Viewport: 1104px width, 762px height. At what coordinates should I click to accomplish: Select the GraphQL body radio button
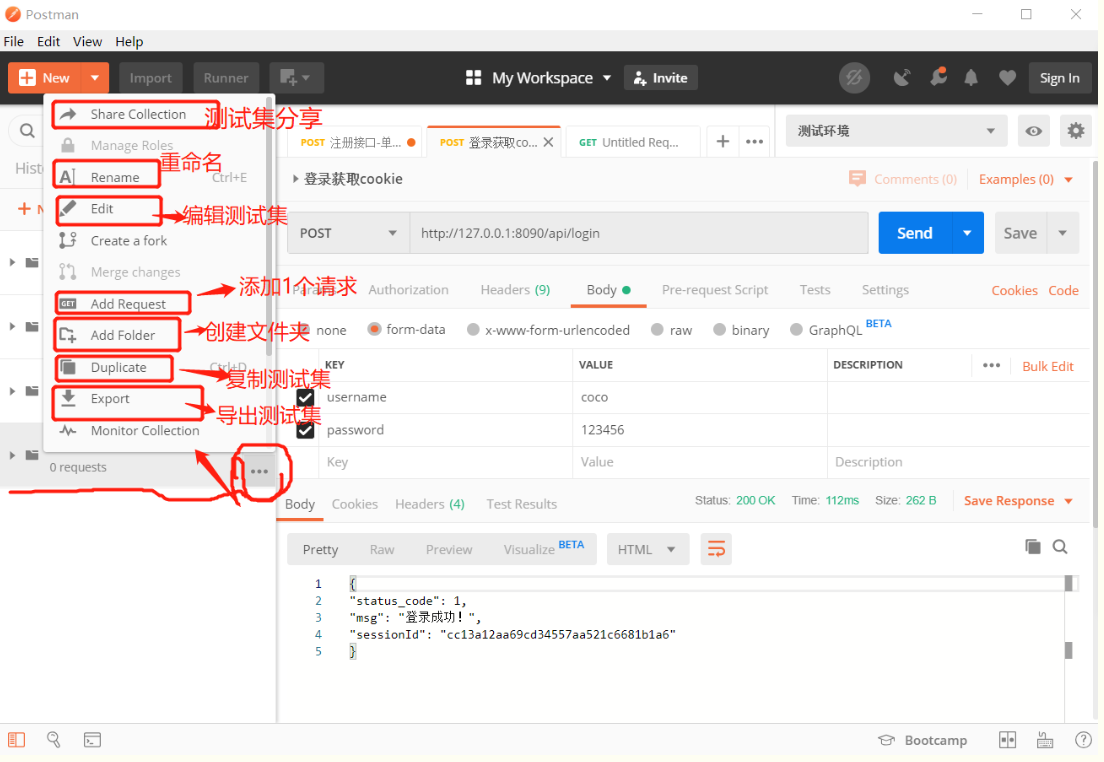click(796, 330)
